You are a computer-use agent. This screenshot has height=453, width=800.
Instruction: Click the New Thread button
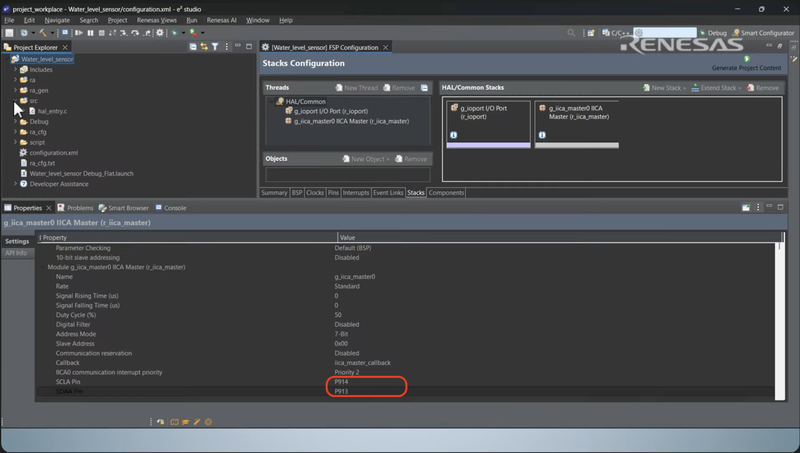coord(356,88)
